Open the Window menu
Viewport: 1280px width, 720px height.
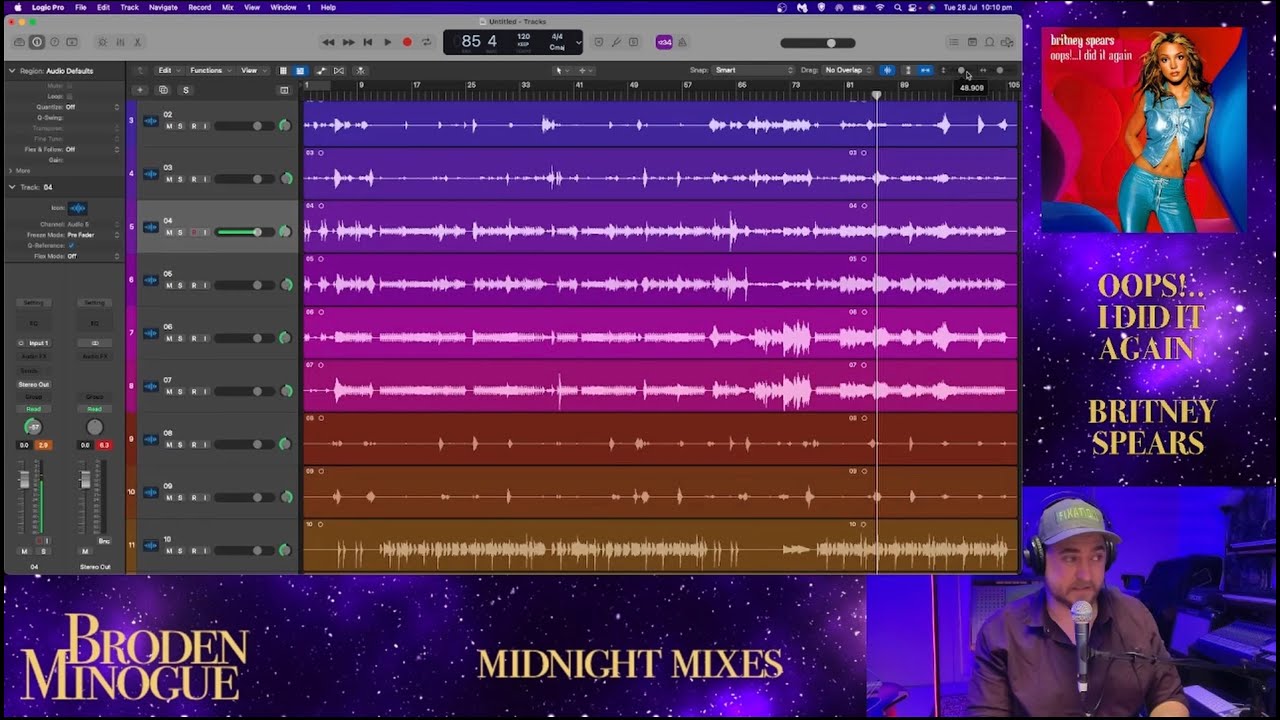tap(283, 7)
